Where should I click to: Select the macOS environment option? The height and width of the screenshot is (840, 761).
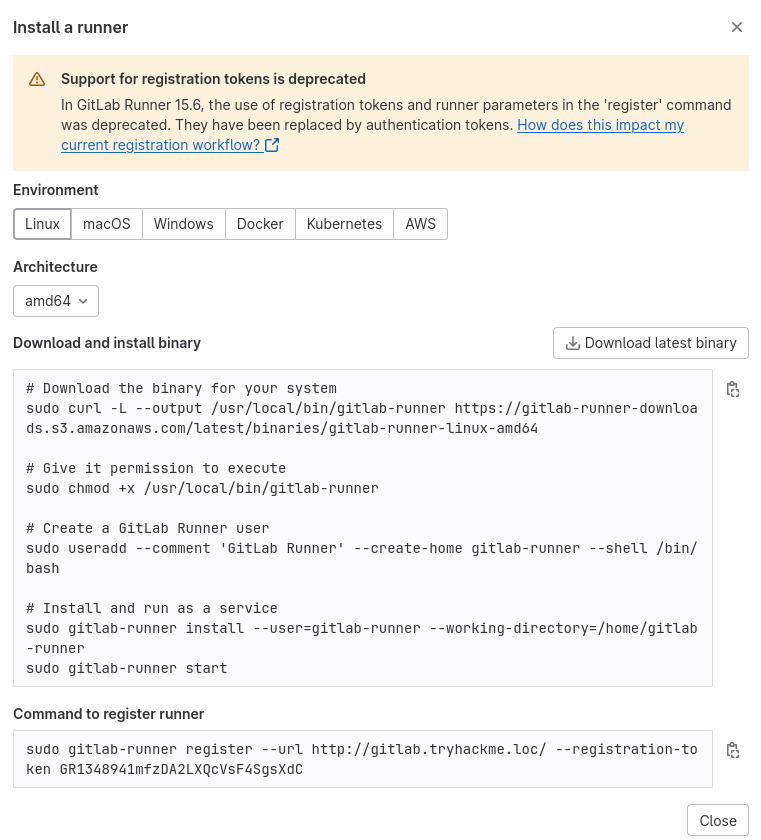tap(107, 224)
